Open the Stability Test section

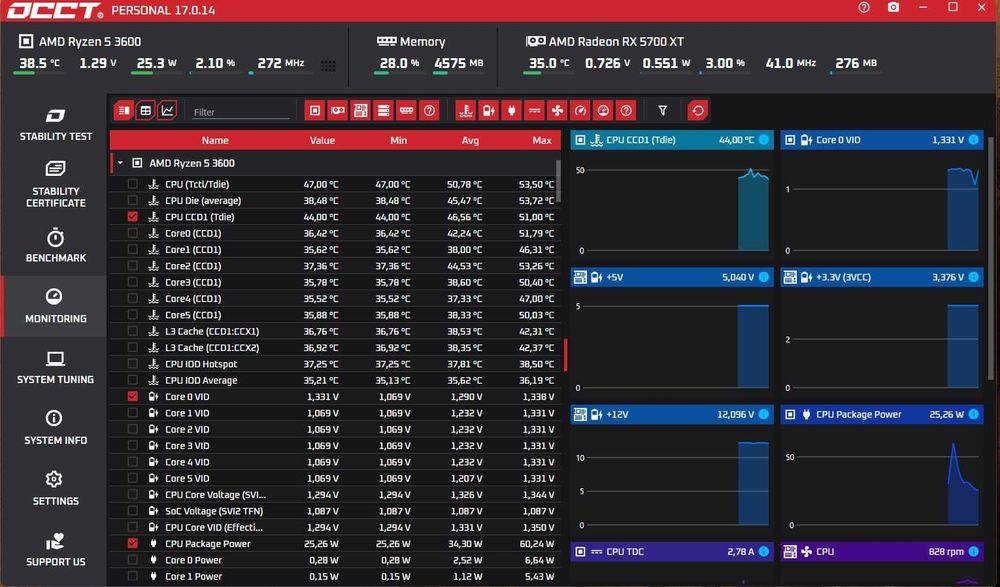pyautogui.click(x=55, y=124)
